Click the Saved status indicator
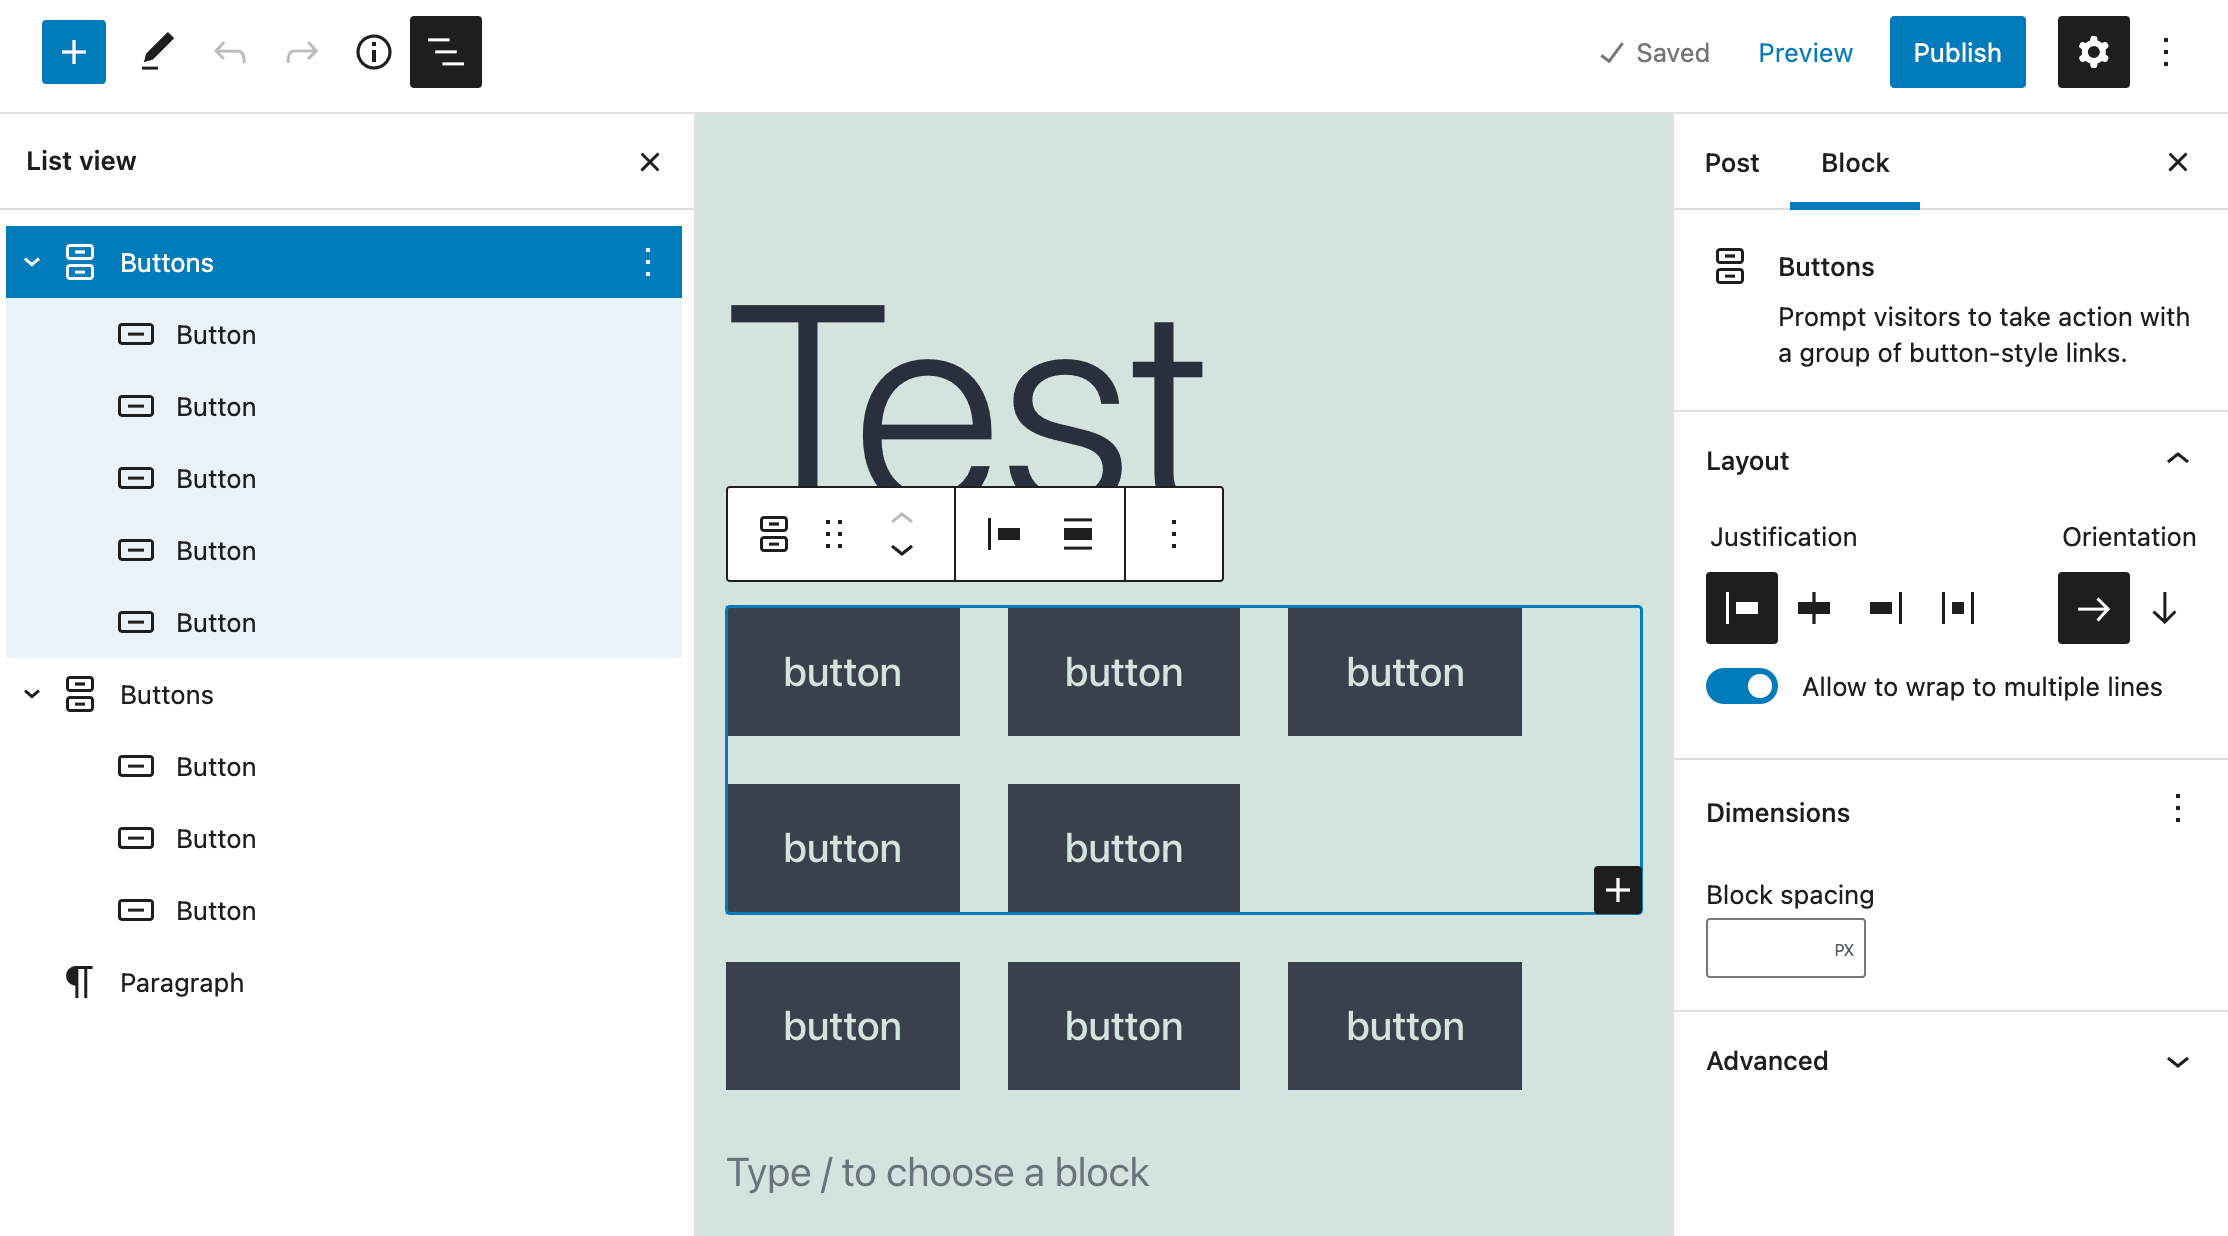Screen dimensions: 2228x1236 click(1655, 52)
